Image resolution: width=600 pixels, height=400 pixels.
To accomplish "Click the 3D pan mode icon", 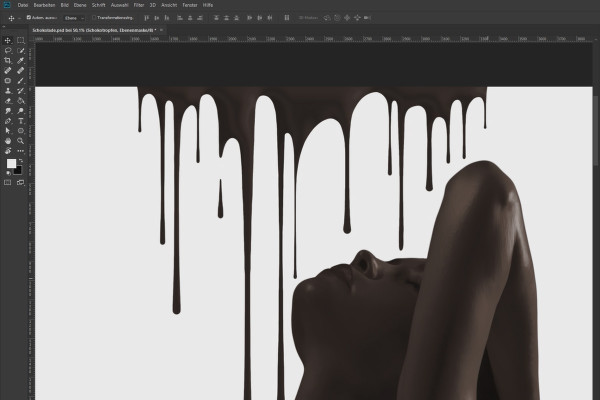I will [x=347, y=18].
